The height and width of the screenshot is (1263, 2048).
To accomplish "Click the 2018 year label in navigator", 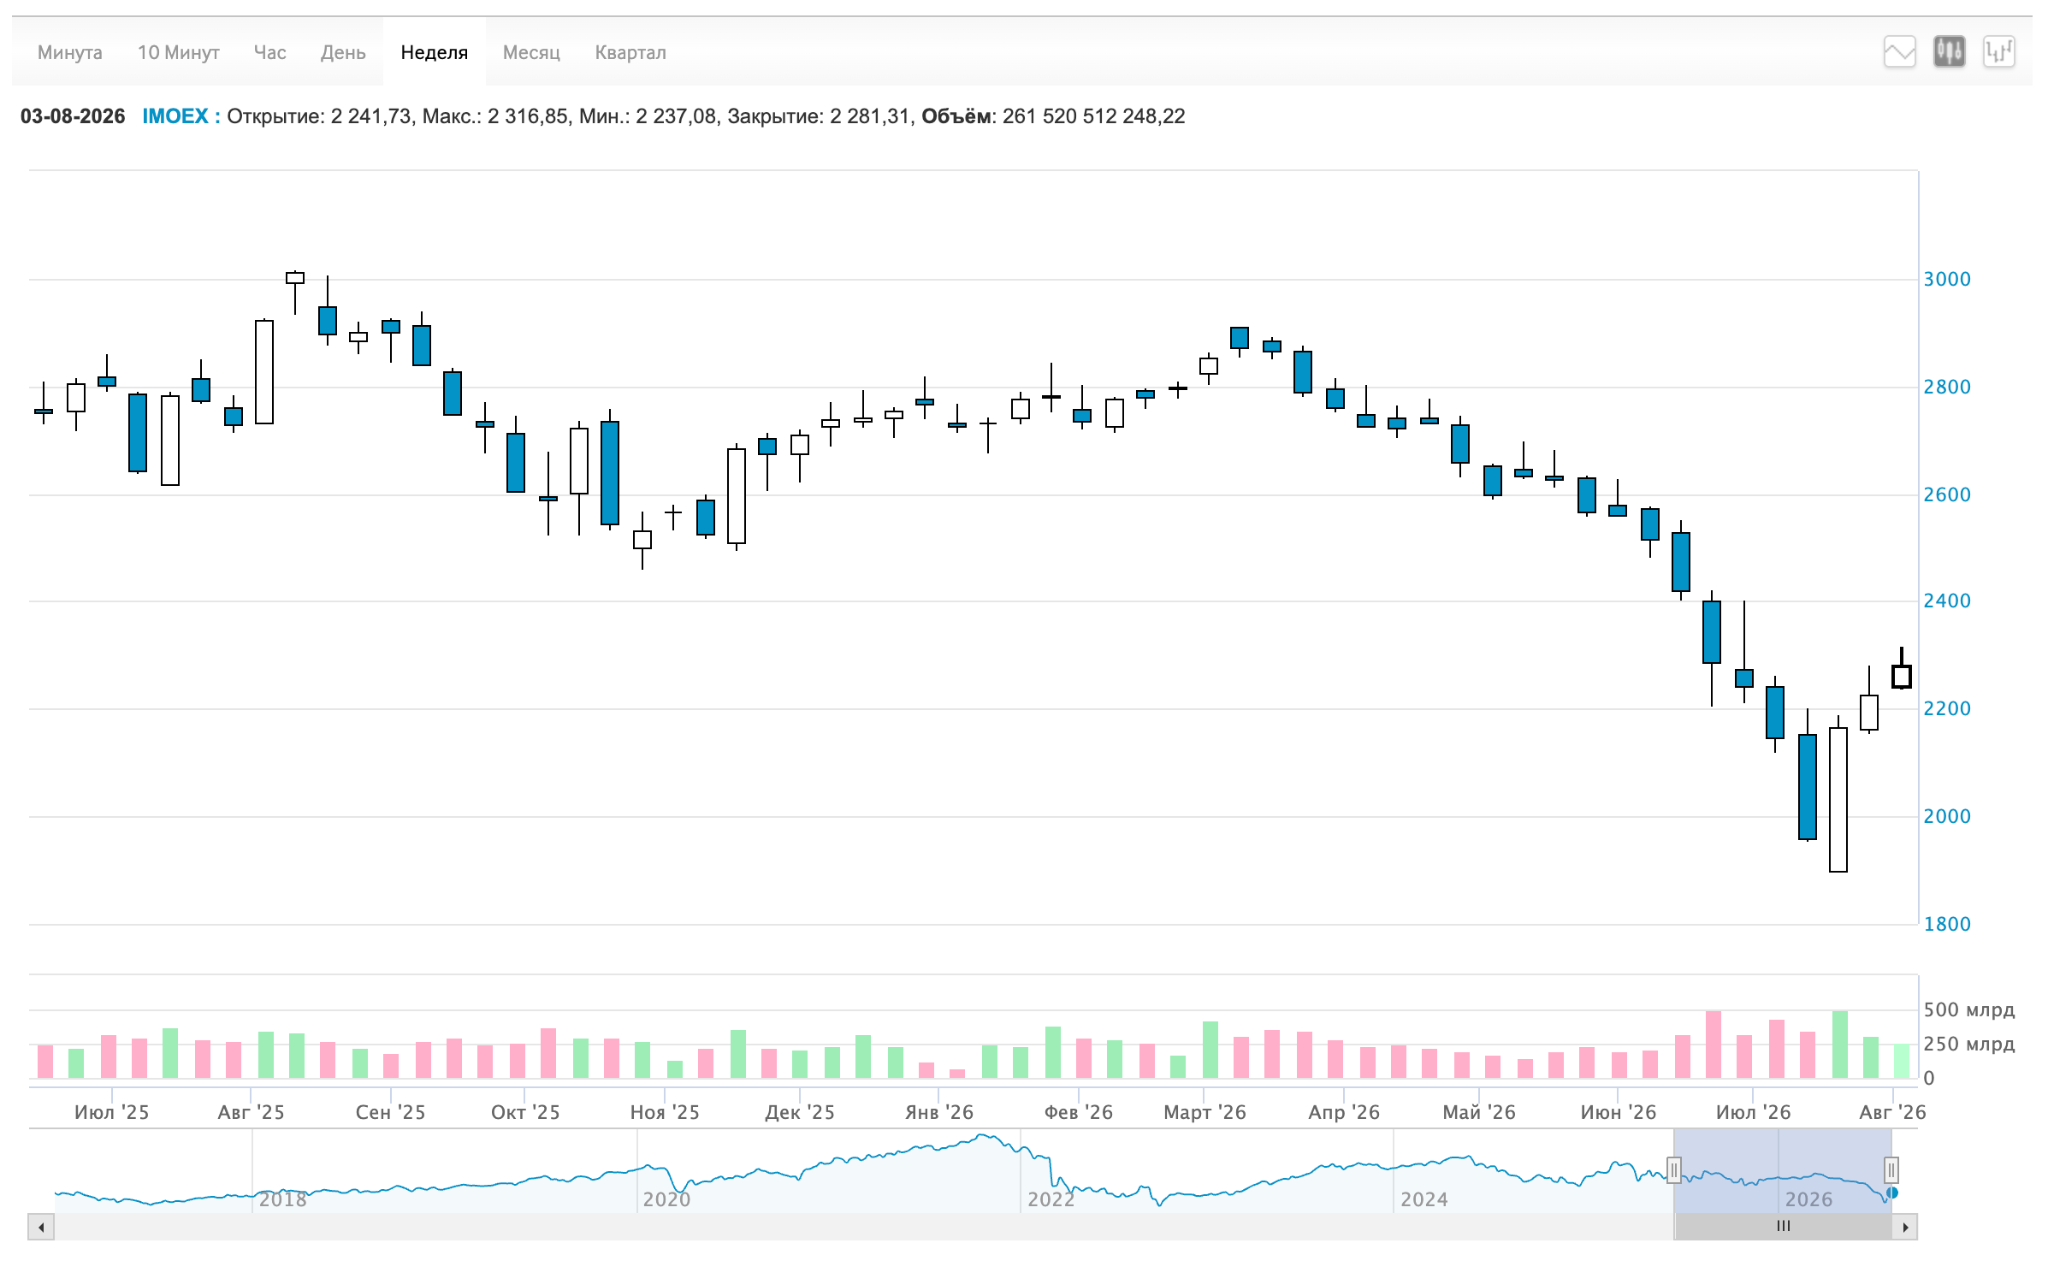I will [283, 1199].
